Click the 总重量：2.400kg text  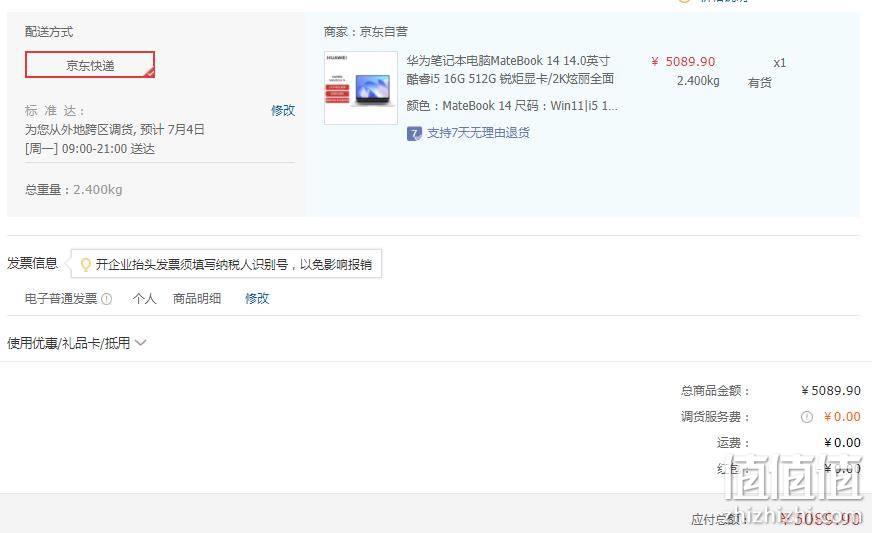[x=73, y=190]
